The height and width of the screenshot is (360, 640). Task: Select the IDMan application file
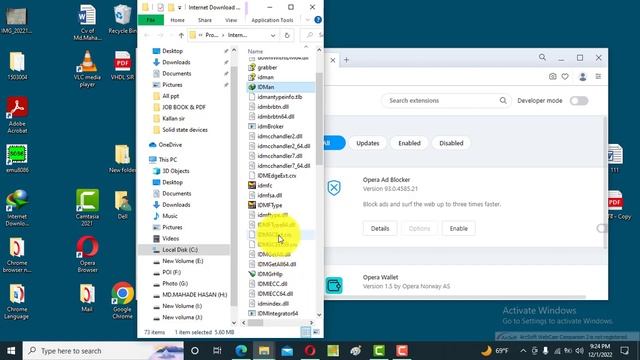click(281, 87)
